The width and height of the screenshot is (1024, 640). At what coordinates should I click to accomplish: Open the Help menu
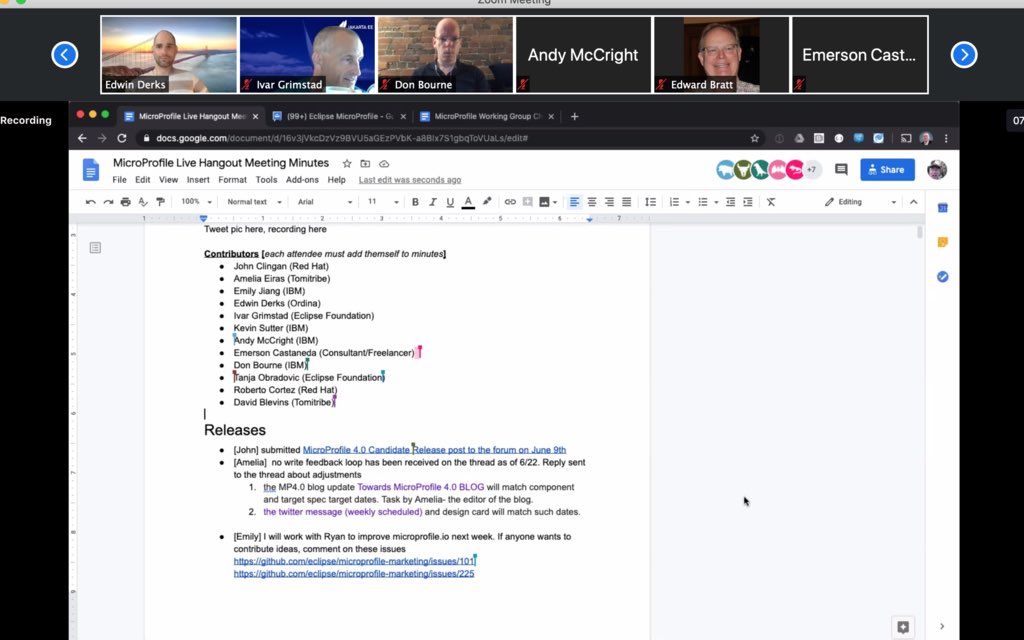pyautogui.click(x=336, y=180)
